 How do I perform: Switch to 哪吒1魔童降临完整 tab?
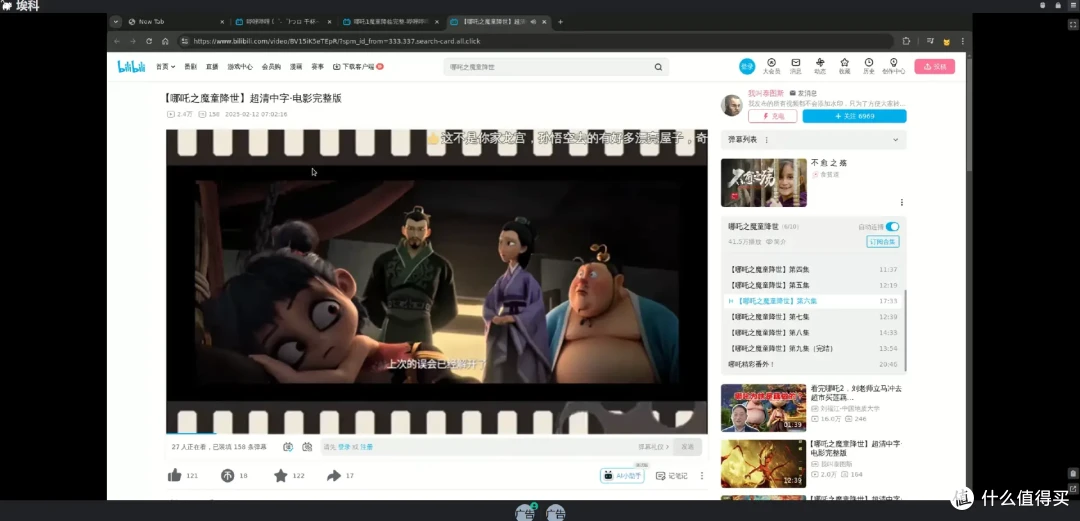(392, 21)
